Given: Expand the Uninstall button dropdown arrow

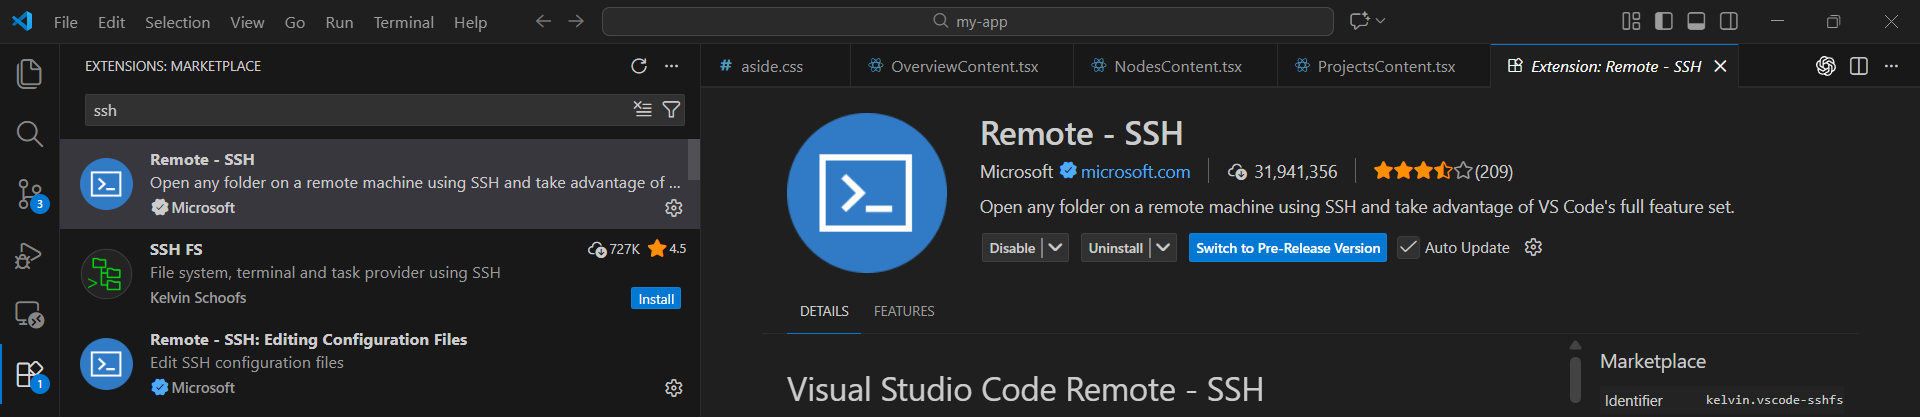Looking at the screenshot, I should click(x=1162, y=248).
